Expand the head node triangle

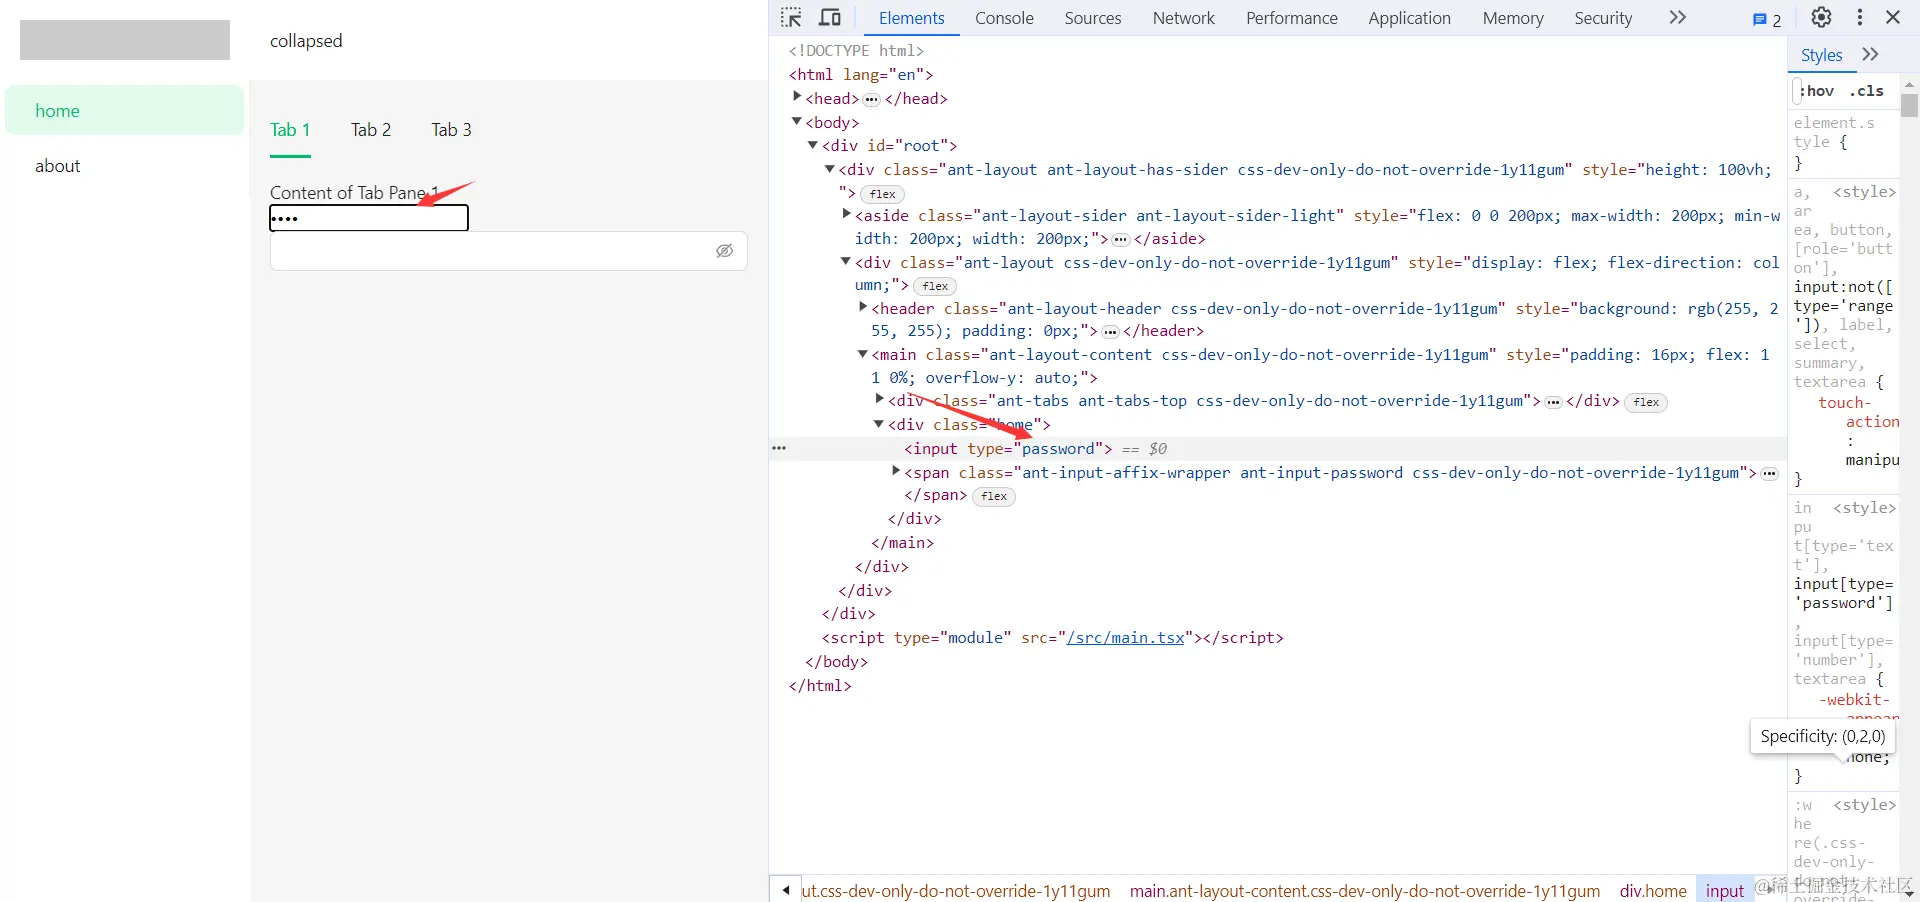[x=797, y=97]
